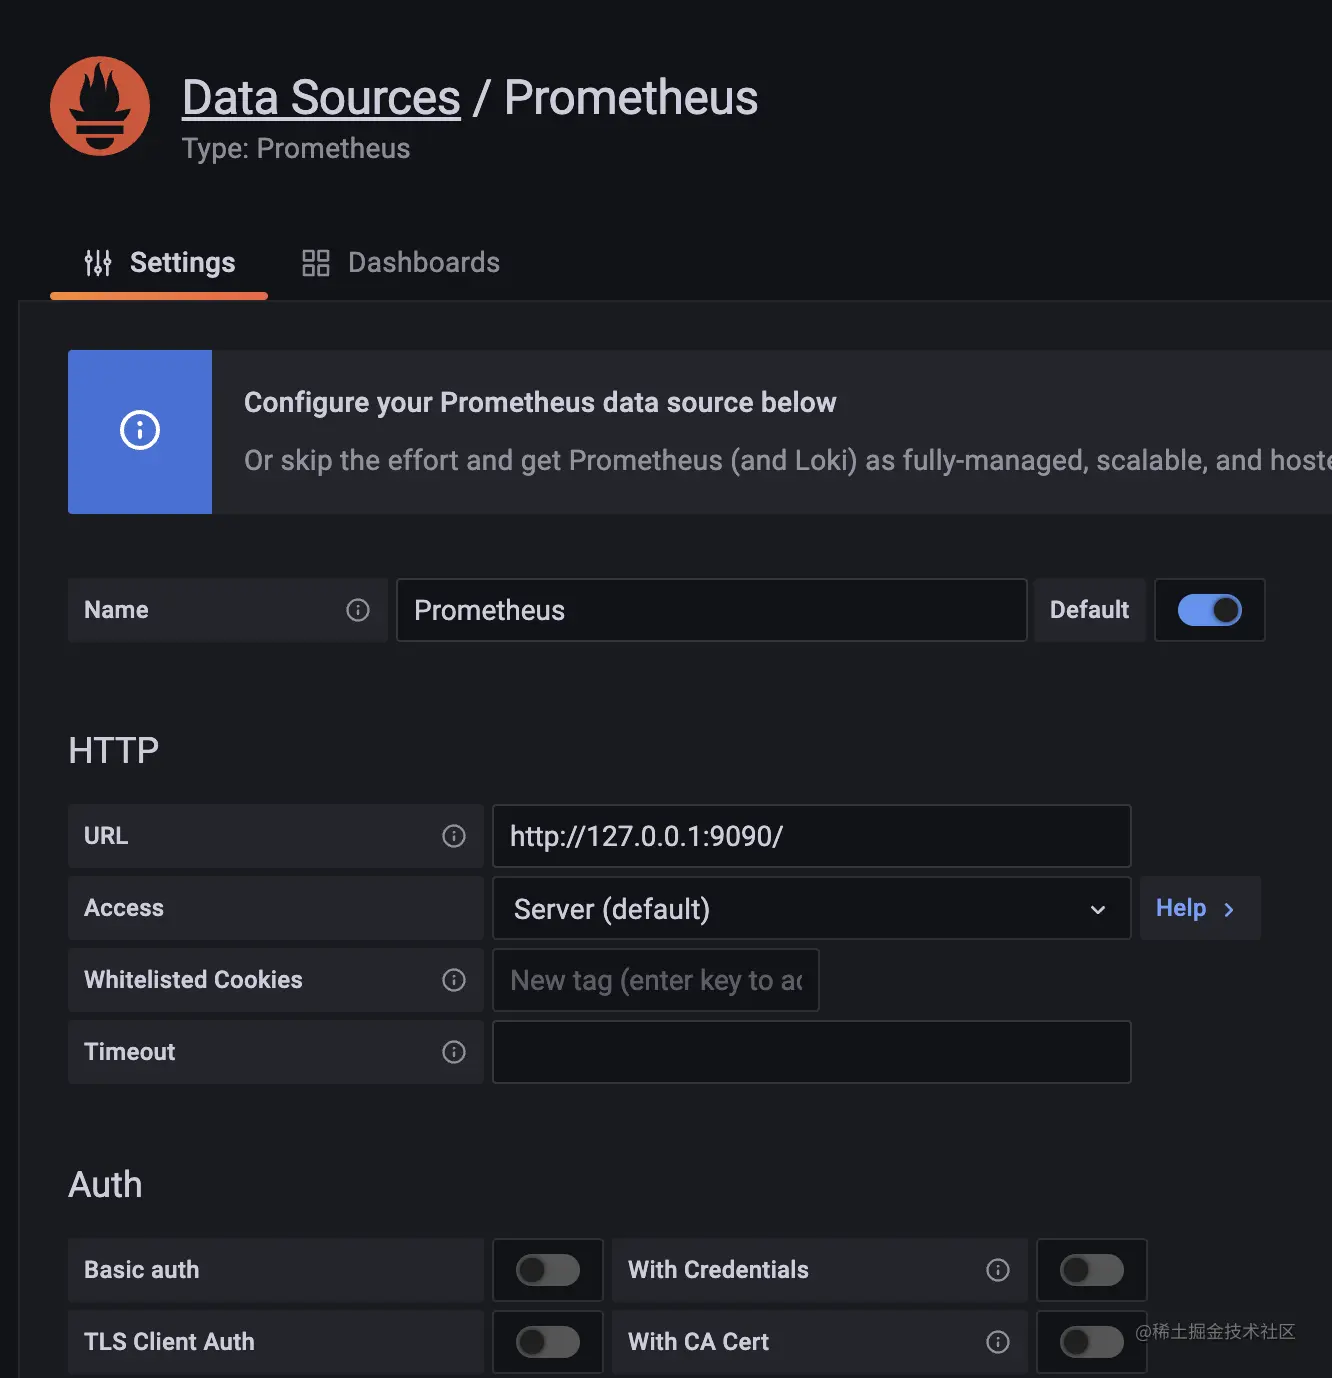Expand the Access Help section
Screen dimensions: 1332x1378
point(1196,908)
